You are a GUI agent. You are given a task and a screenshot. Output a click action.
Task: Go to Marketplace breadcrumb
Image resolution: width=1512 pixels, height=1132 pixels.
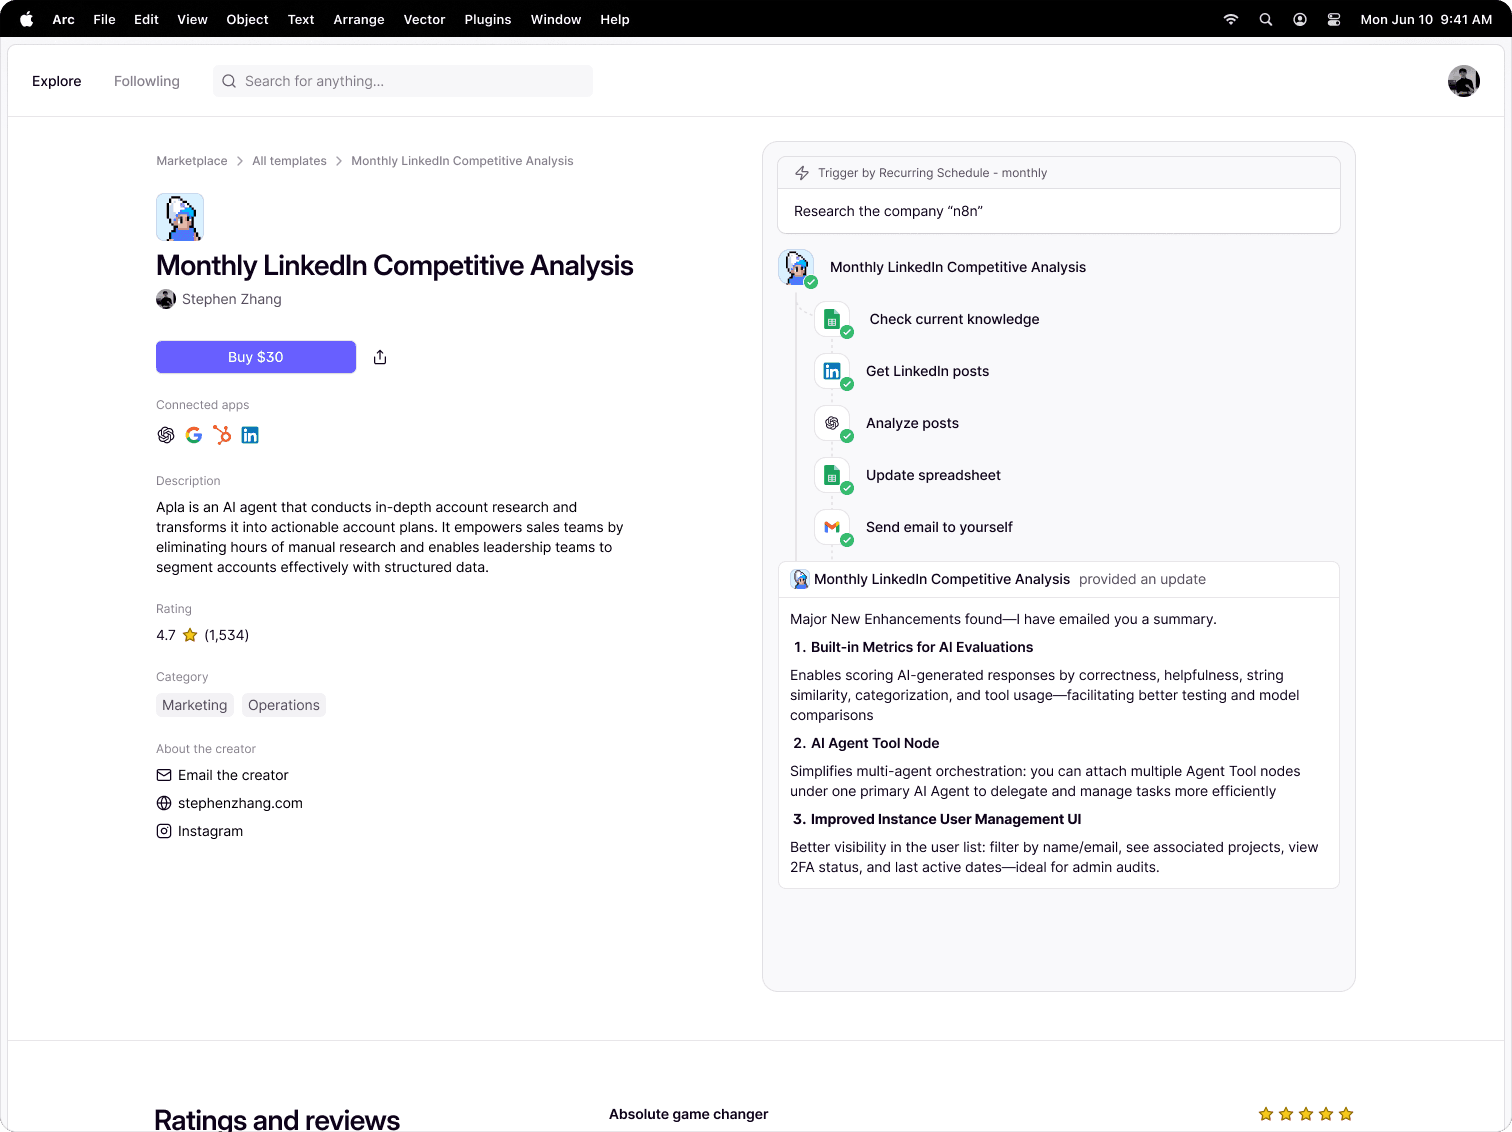(x=192, y=161)
